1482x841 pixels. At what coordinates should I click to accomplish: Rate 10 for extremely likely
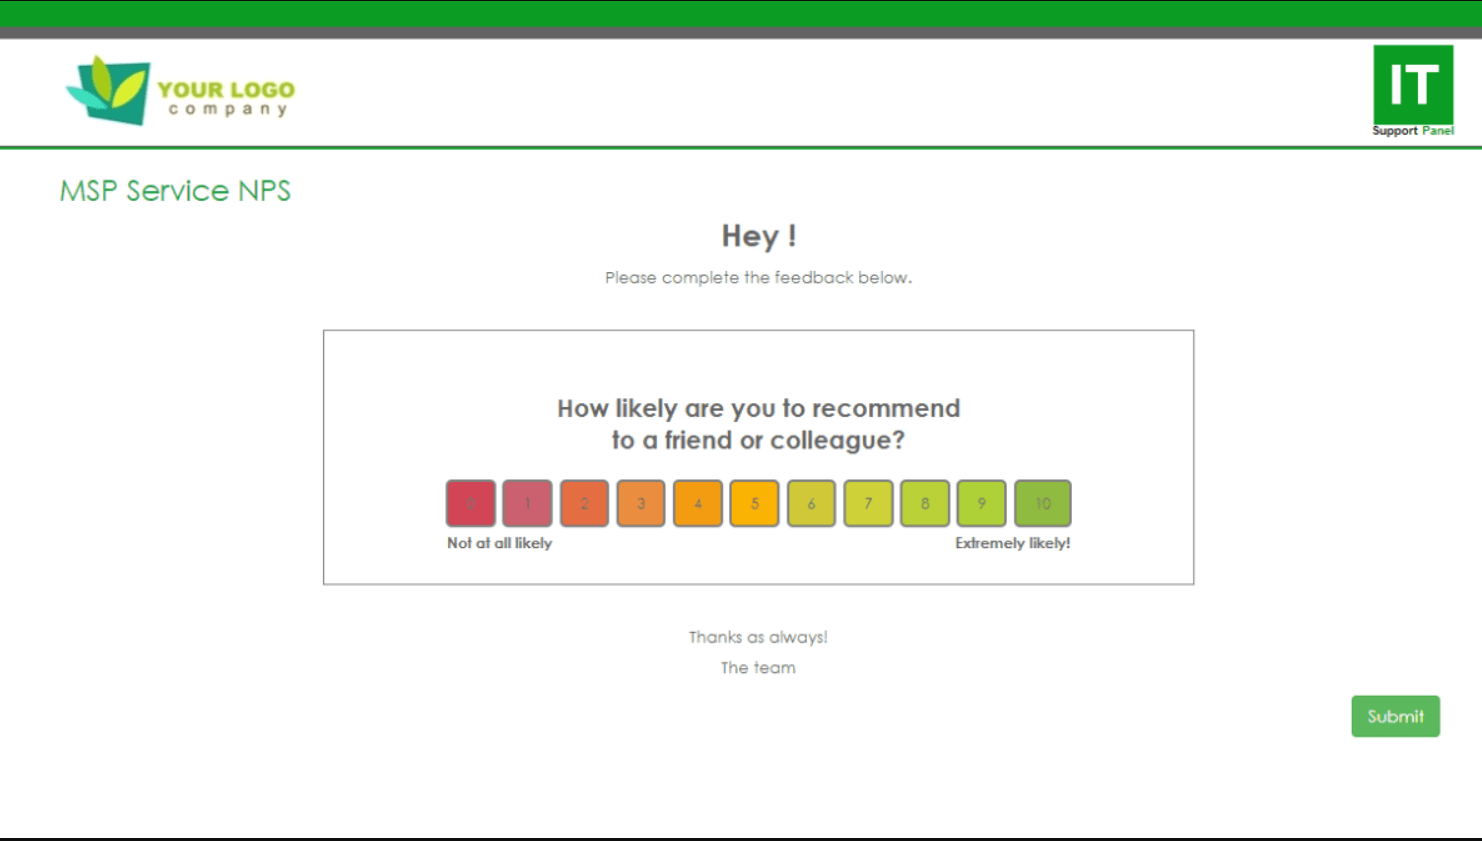(x=1042, y=503)
